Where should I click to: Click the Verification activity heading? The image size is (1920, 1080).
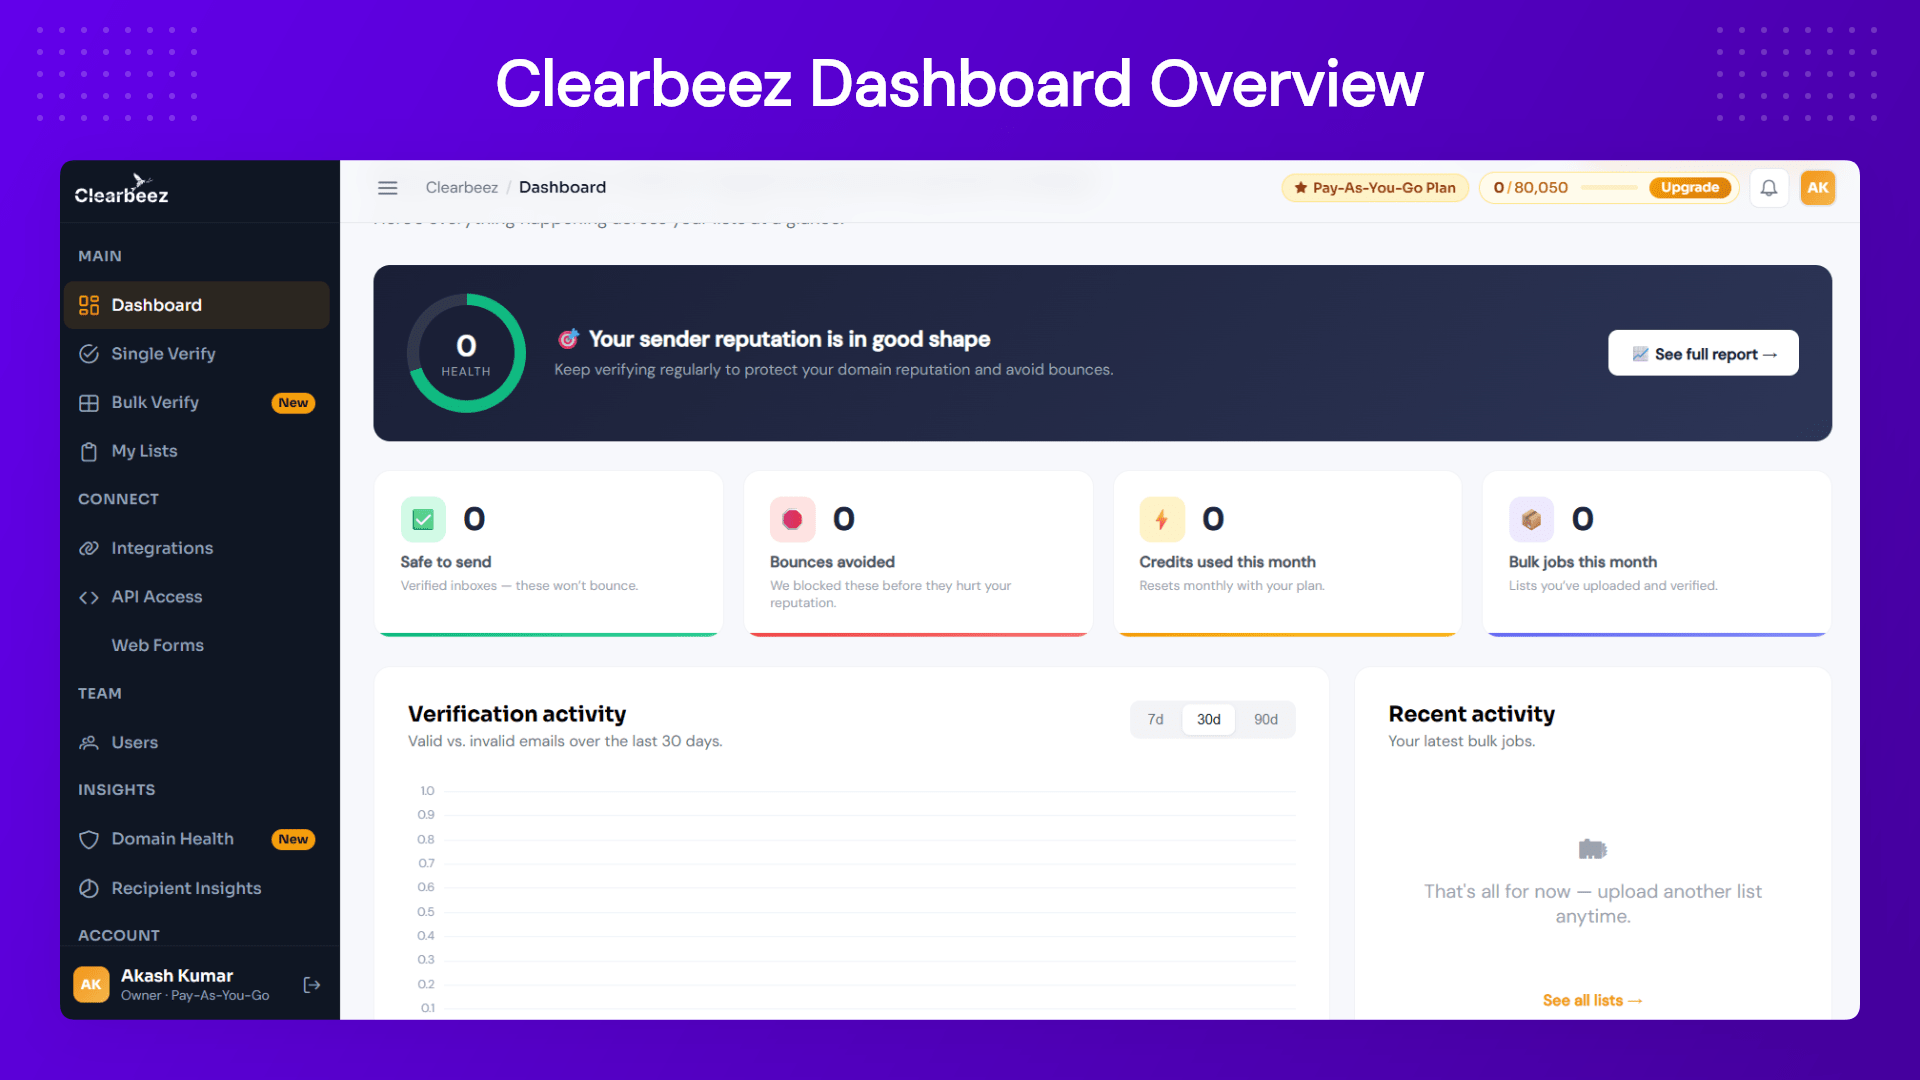[517, 714]
